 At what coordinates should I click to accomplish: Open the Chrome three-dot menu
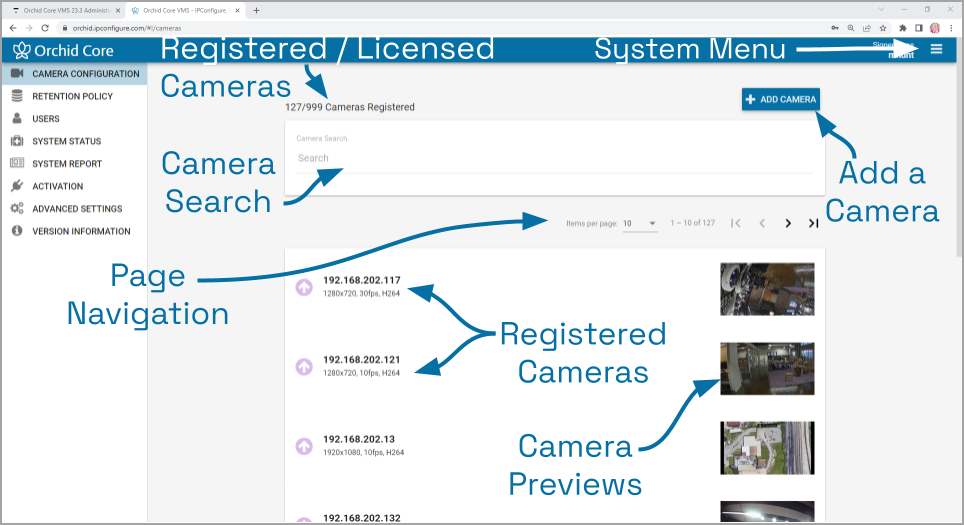point(951,28)
